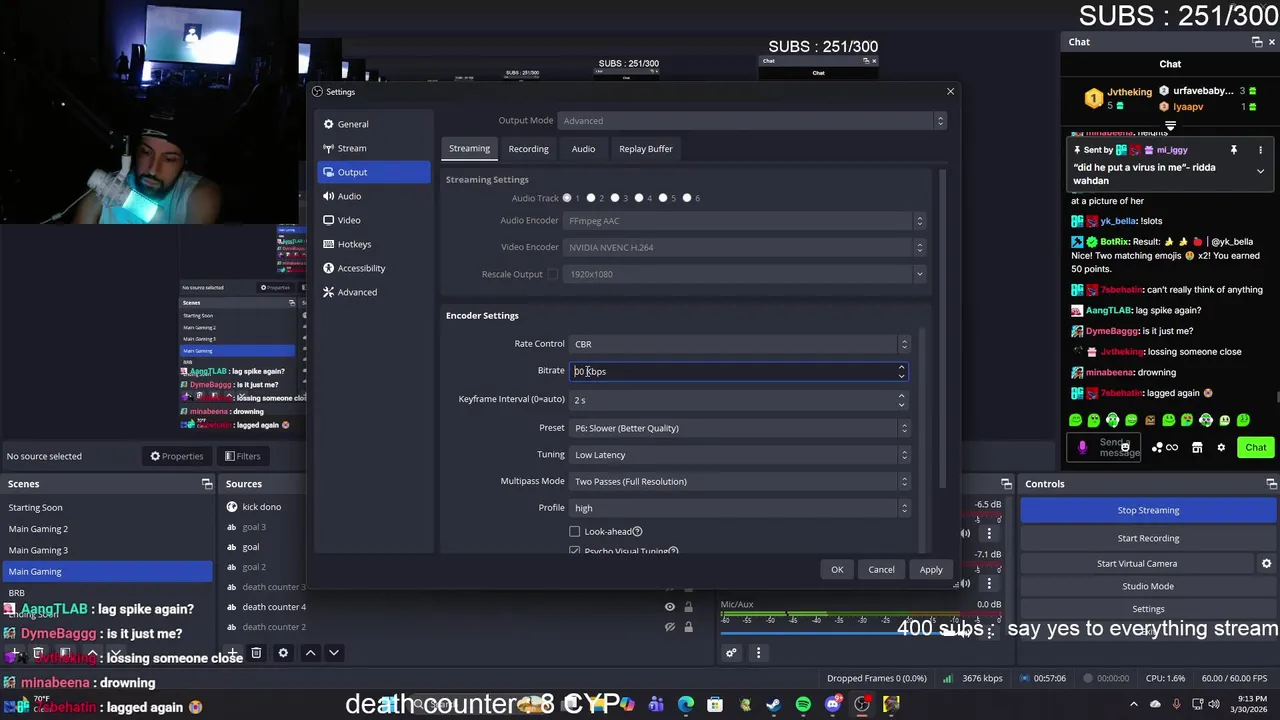Toggle visibility of death counter 4 source
This screenshot has width=1280, height=720.
point(670,607)
